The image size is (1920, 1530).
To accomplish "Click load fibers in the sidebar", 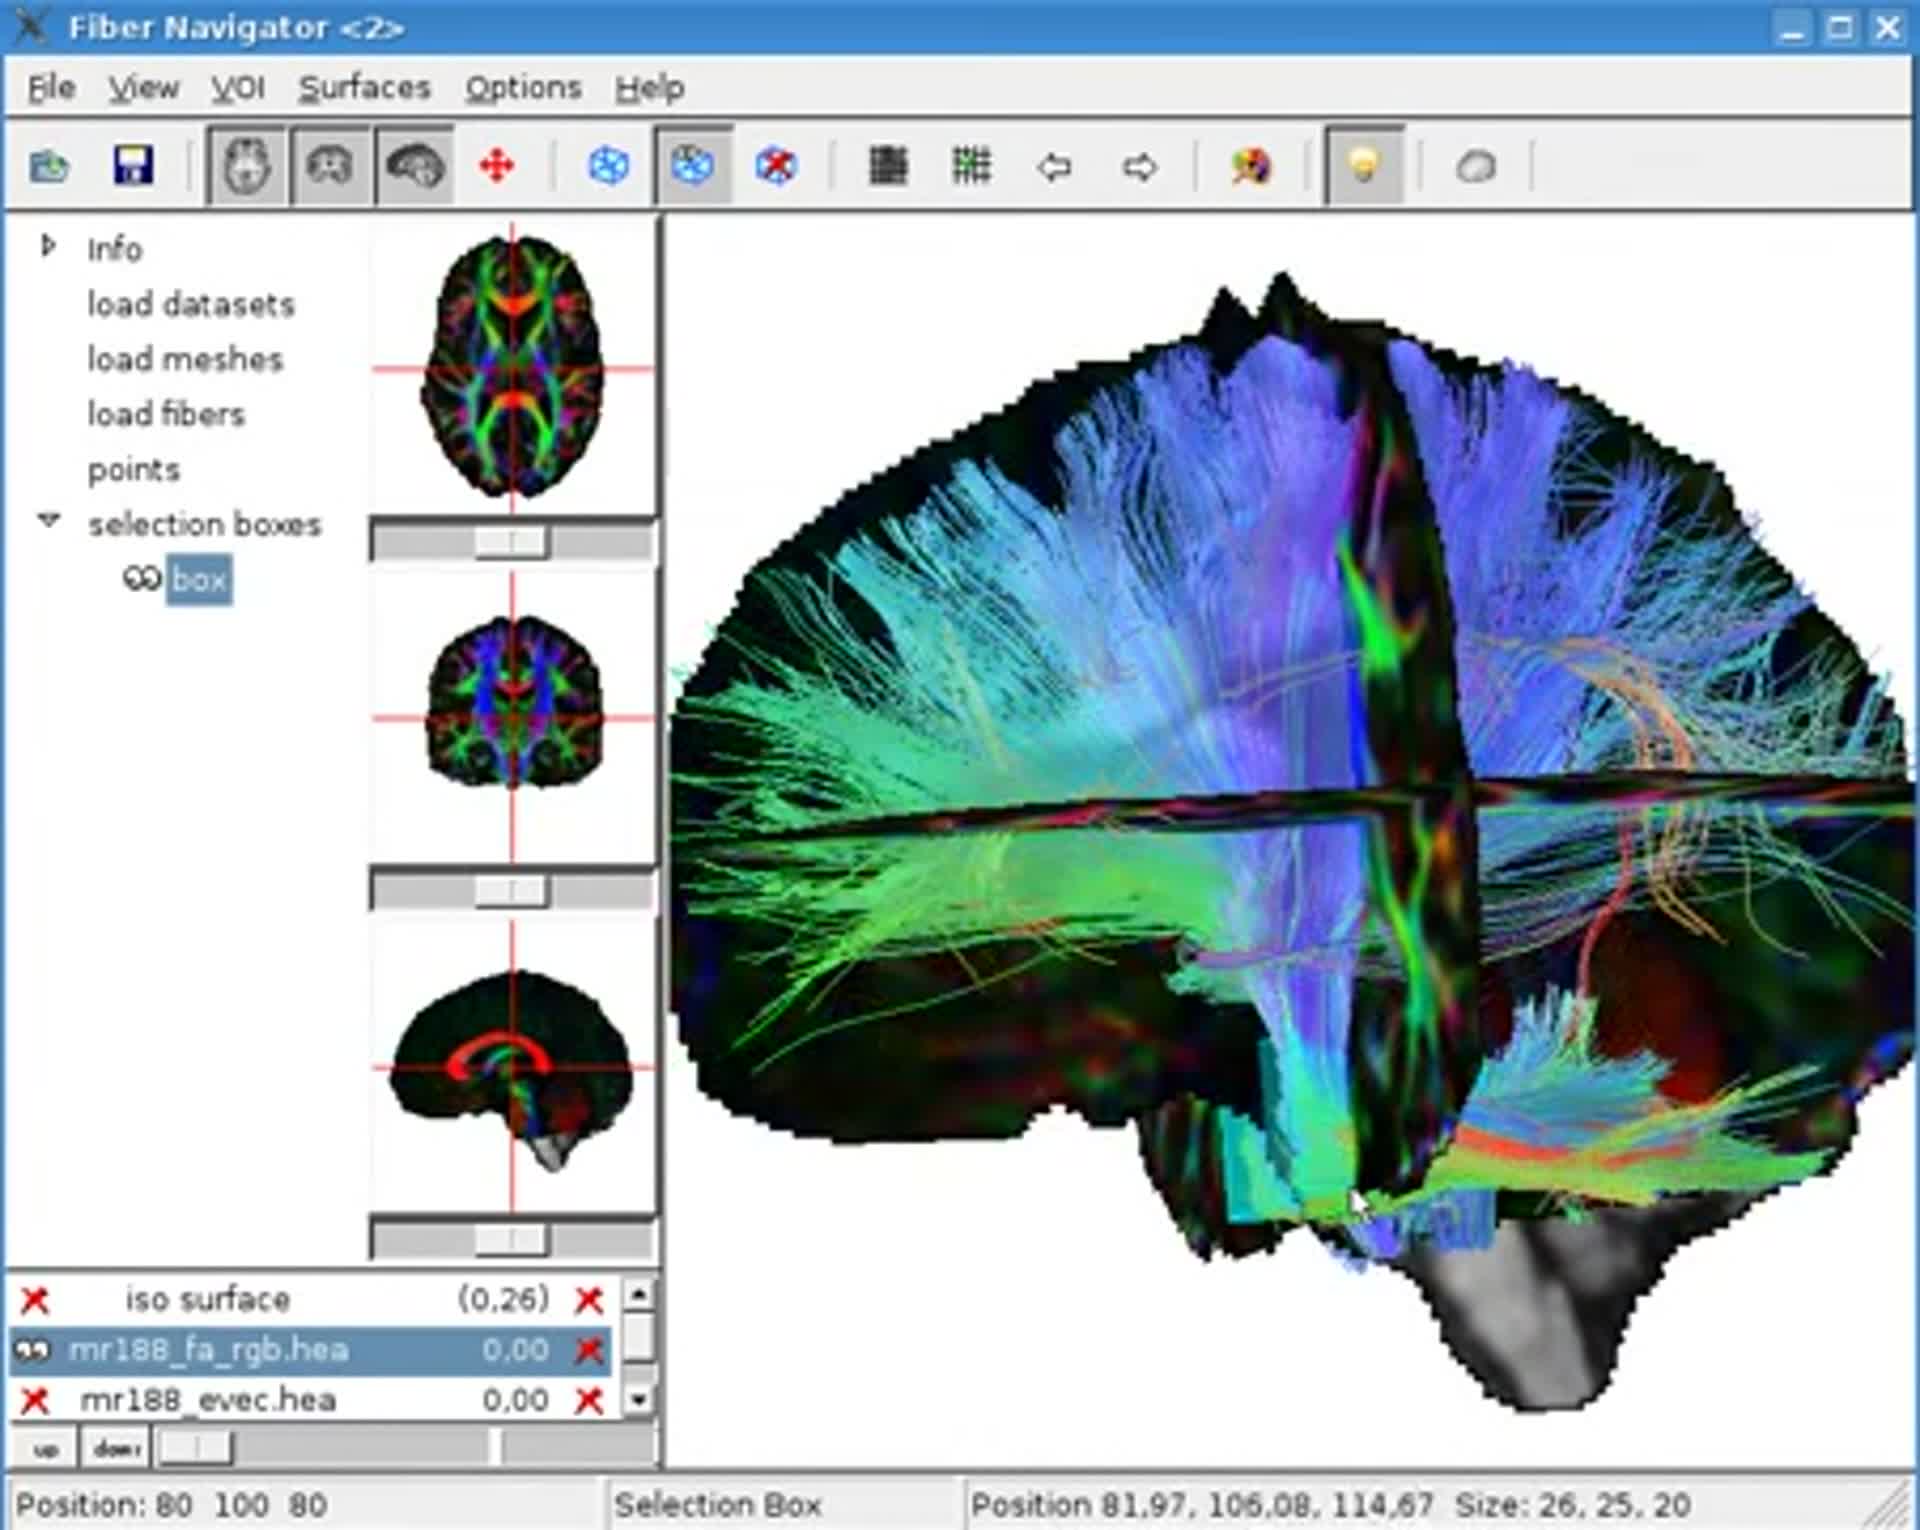I will click(166, 414).
